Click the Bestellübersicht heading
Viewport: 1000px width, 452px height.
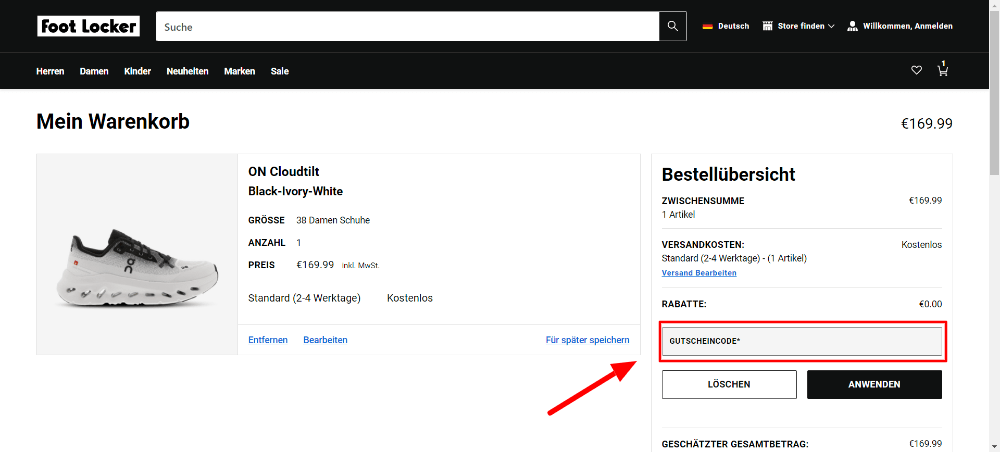click(x=728, y=174)
